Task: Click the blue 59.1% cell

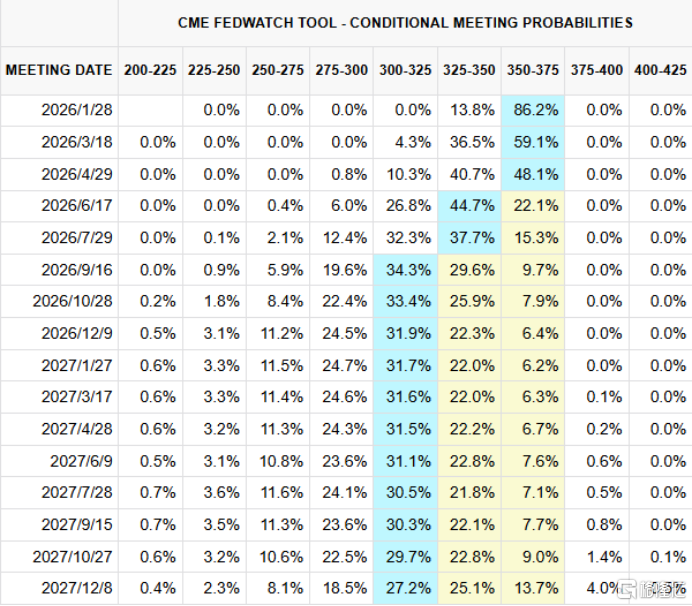Action: tap(533, 142)
